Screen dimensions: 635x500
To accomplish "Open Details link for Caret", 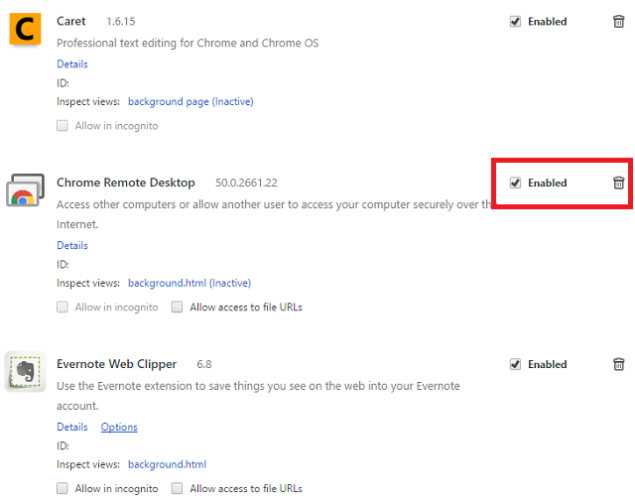I will point(72,64).
